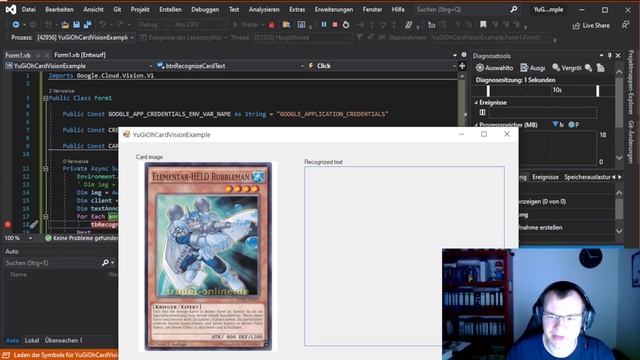Switch to the Form1.vb [Entwurf] tab

[x=80, y=55]
